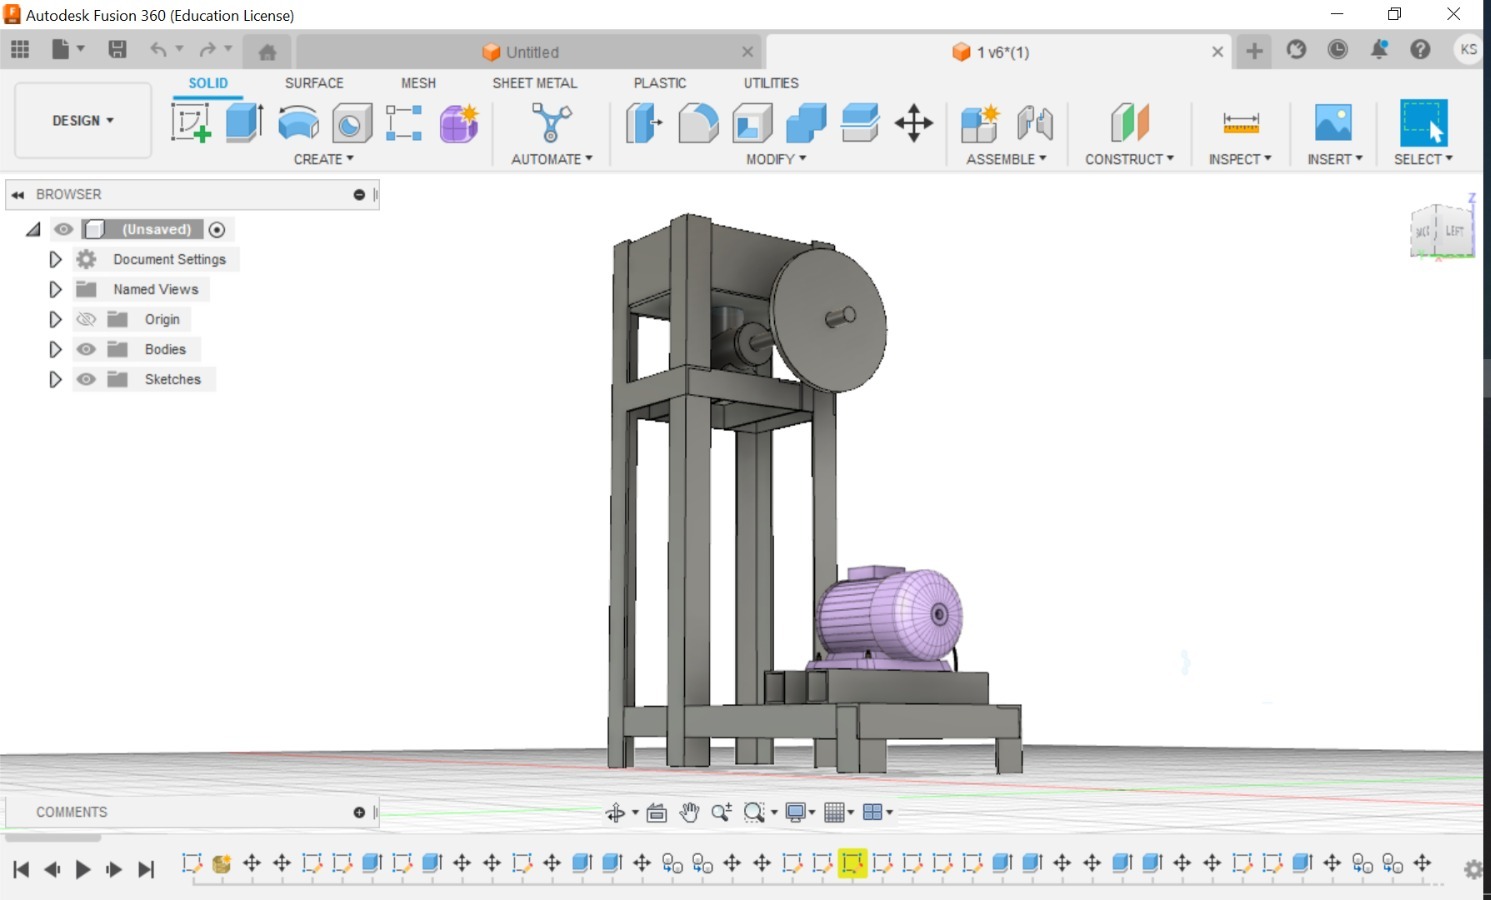The width and height of the screenshot is (1491, 900).
Task: Click the timeline horizontal scrollbar
Action: point(53,838)
